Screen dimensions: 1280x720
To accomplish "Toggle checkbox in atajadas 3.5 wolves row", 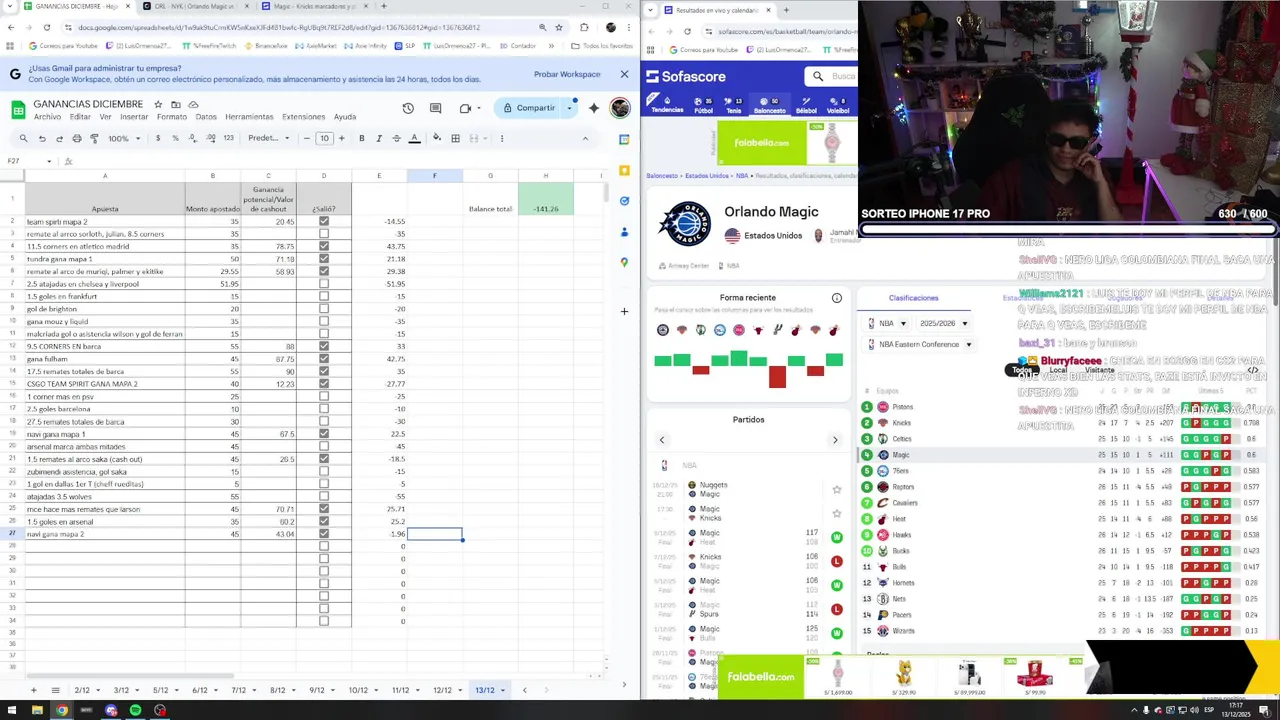I will coord(323,496).
